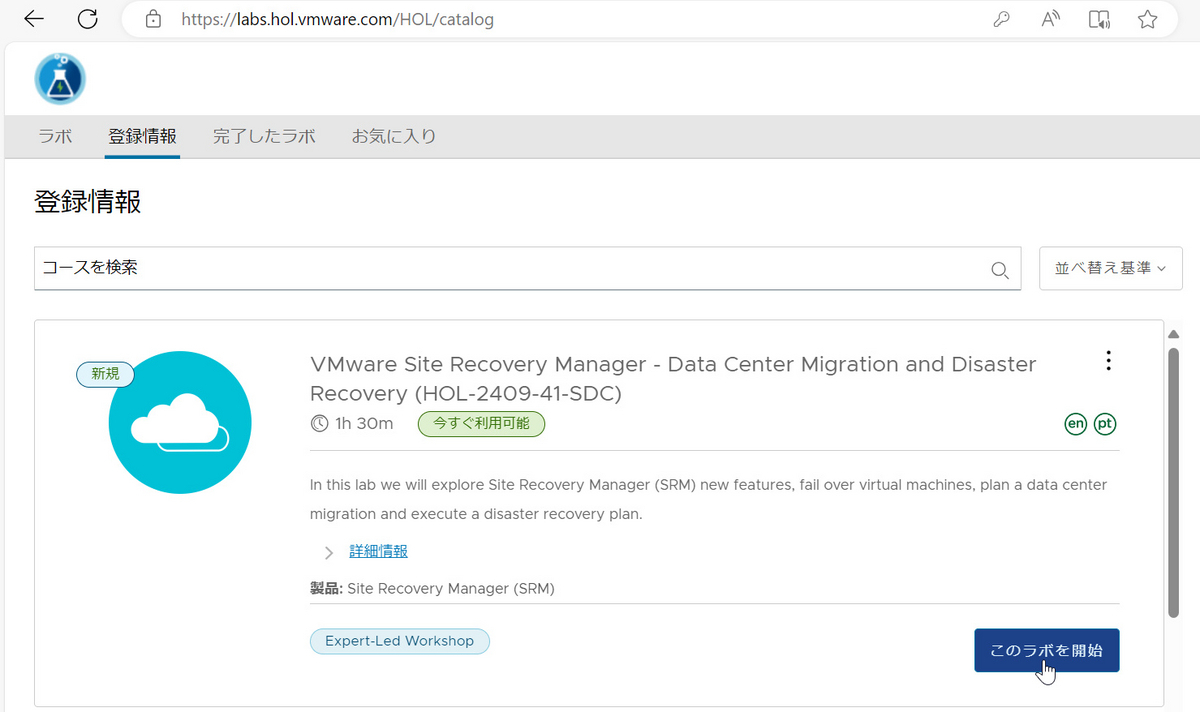Screen dimensions: 1200x712
Task: View site info via the lock icon
Action: click(153, 19)
